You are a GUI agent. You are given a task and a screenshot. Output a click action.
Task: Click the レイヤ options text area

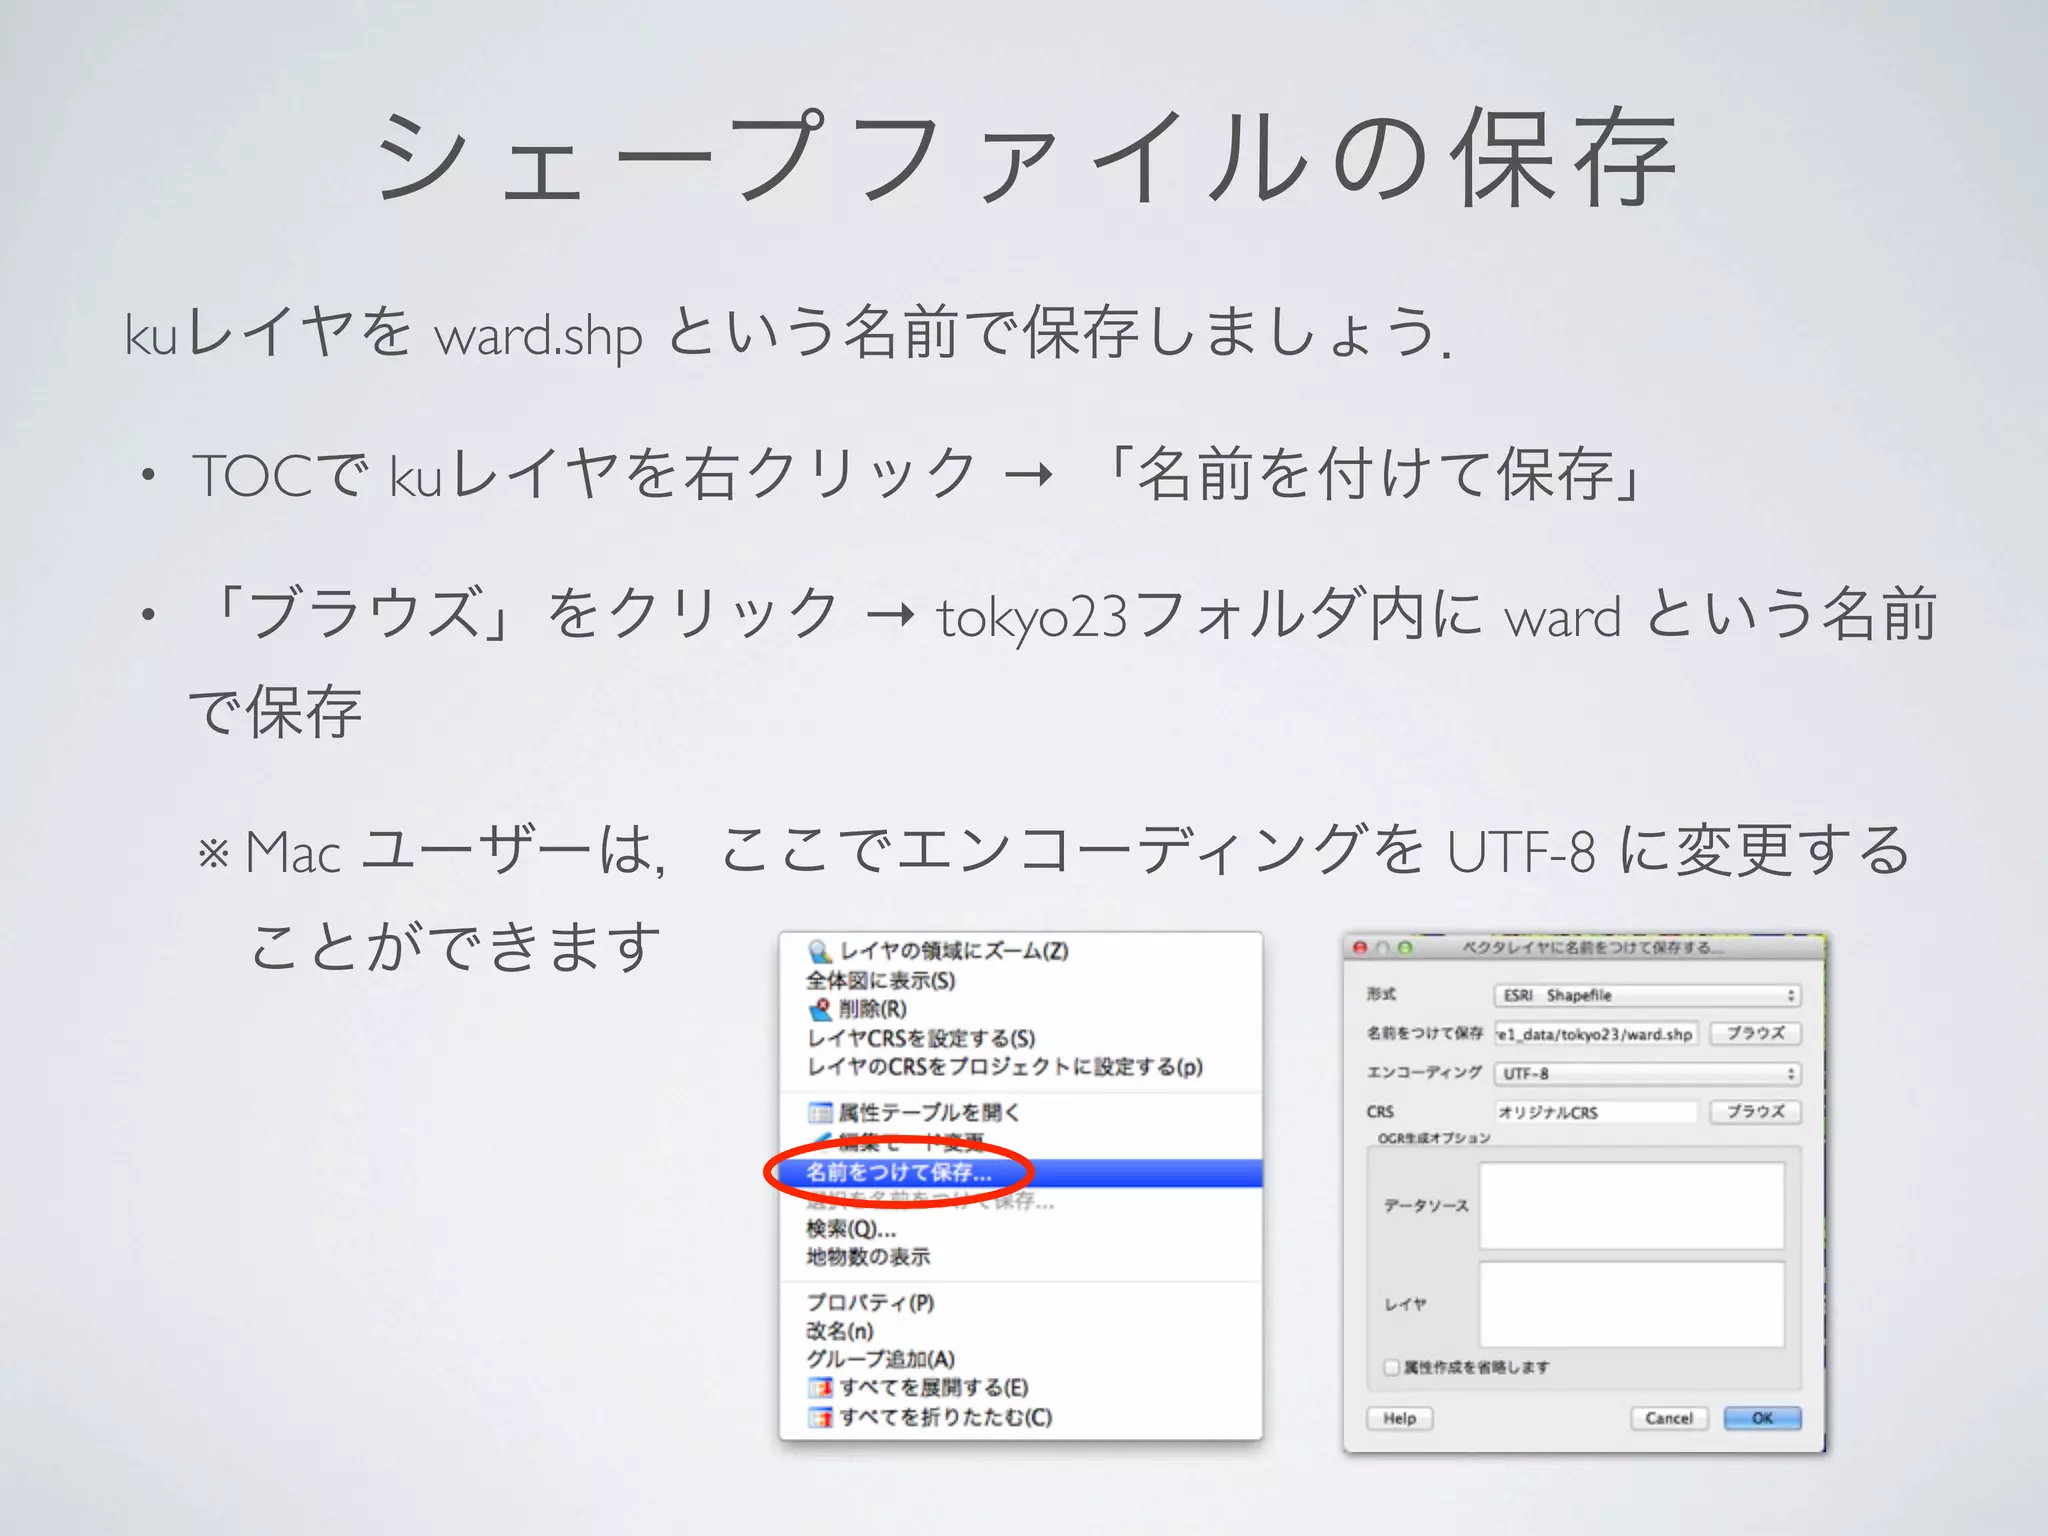[x=1631, y=1304]
